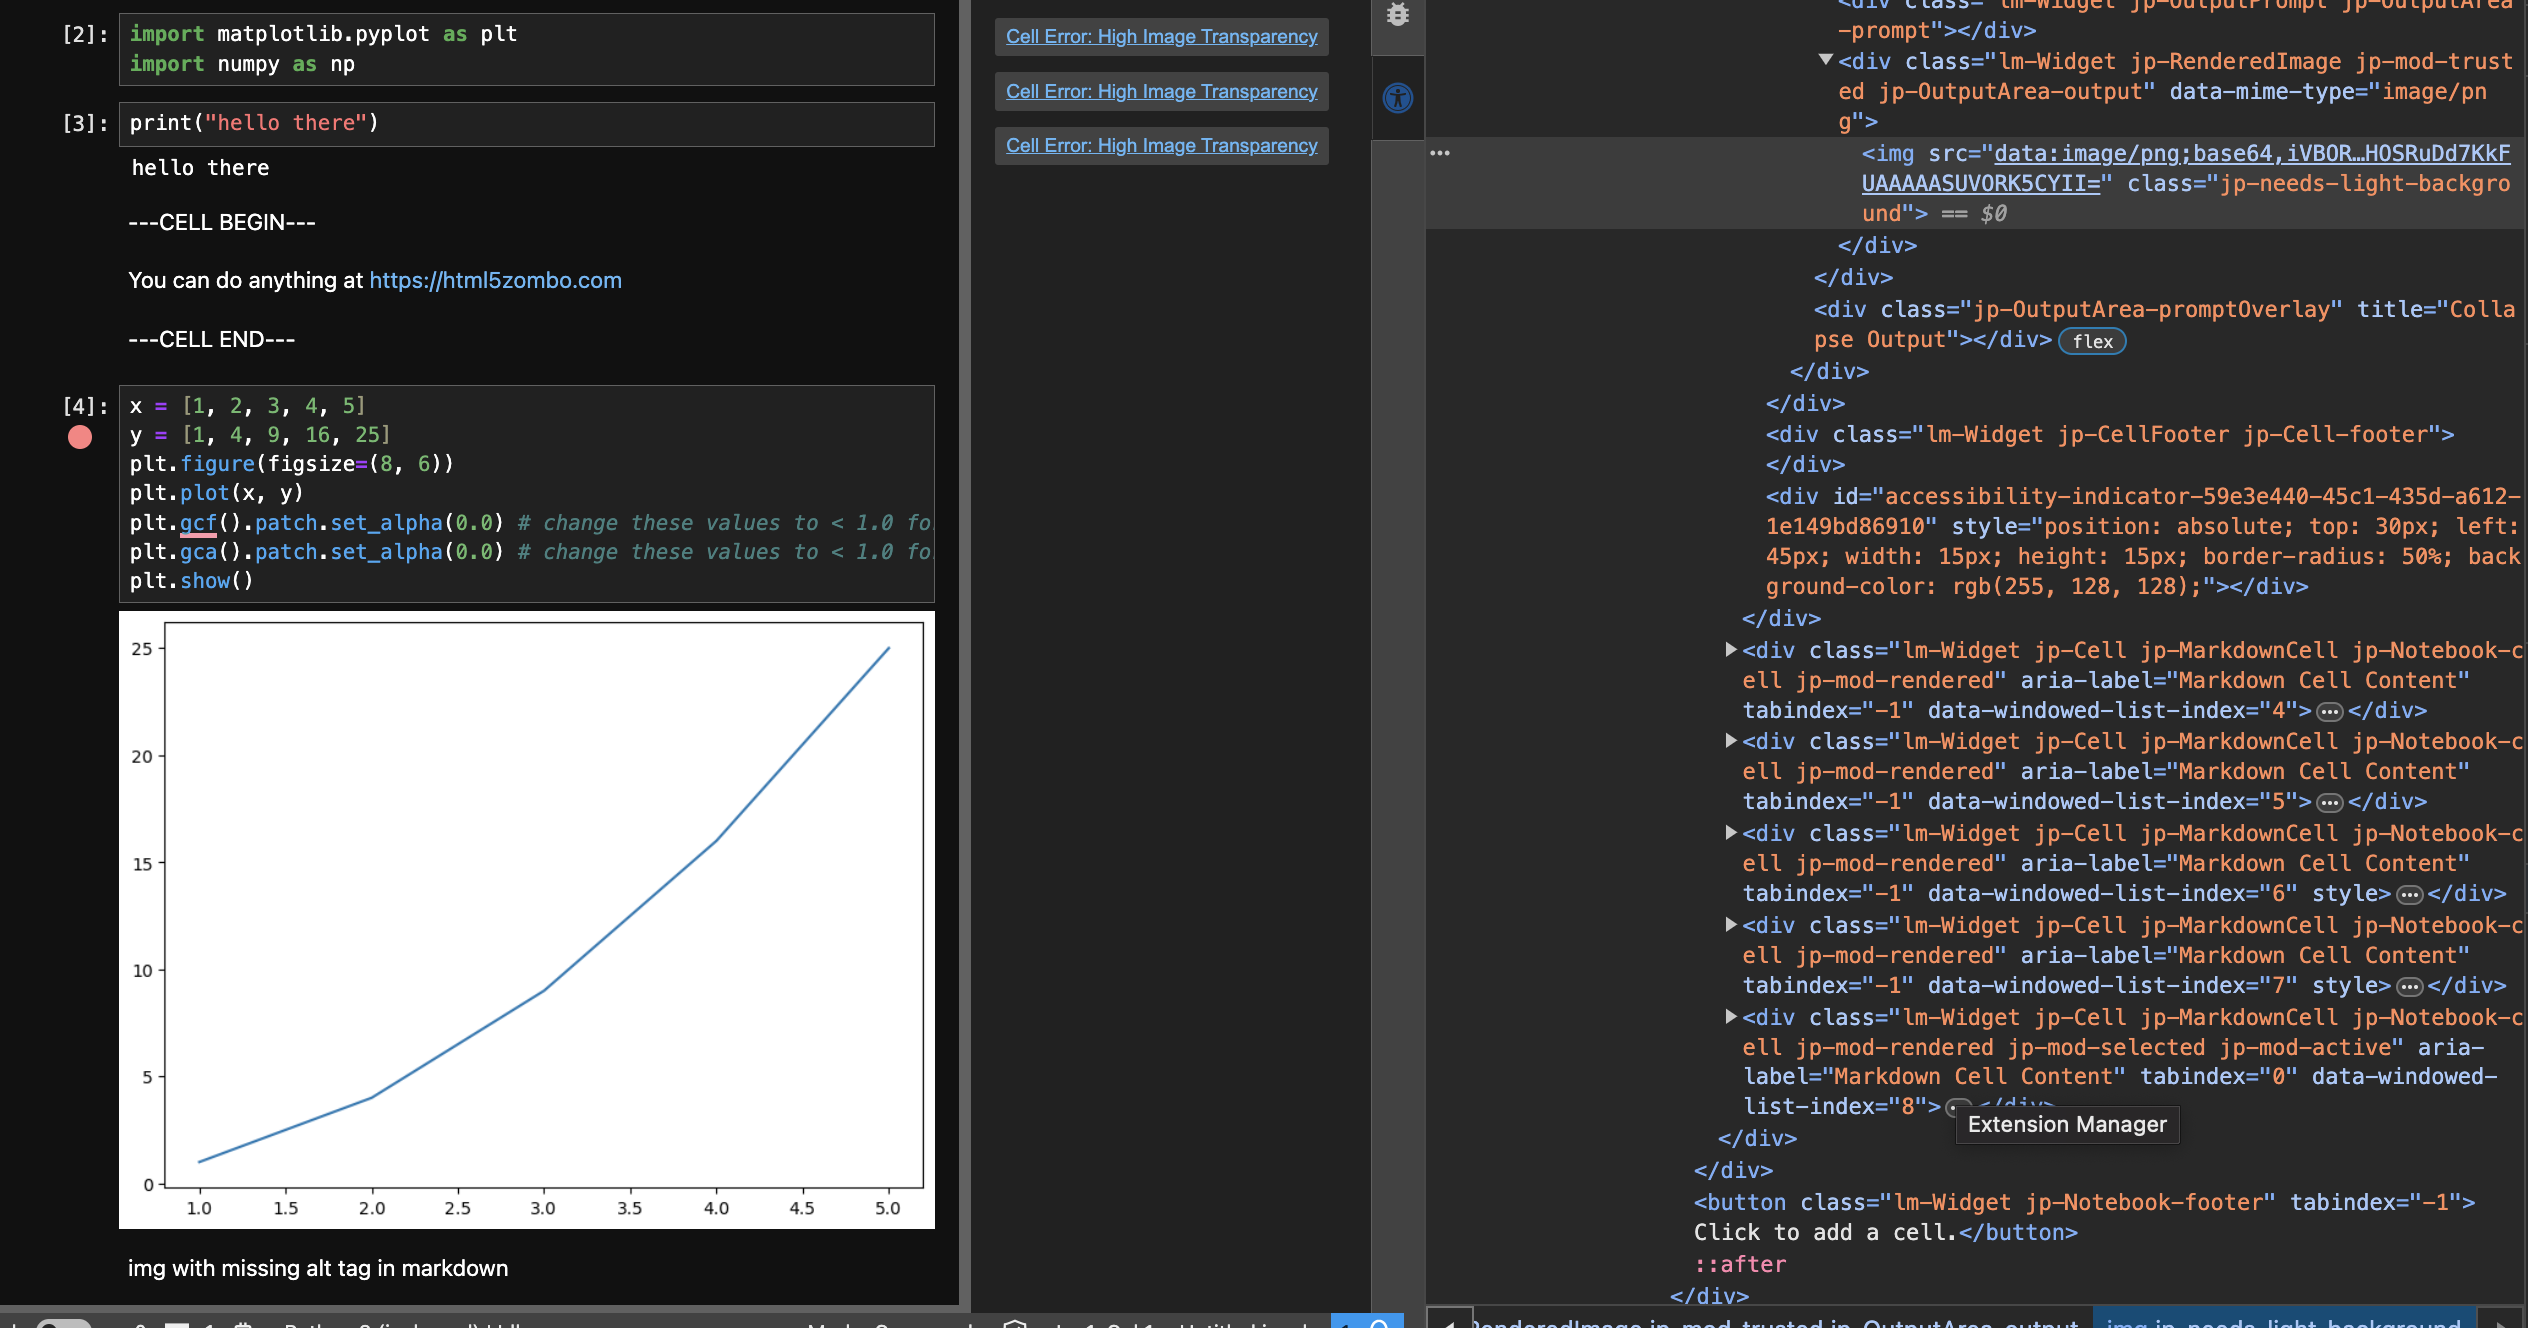2528x1328 pixels.
Task: Click the base64 image src link in DevTools
Action: pyautogui.click(x=2185, y=168)
